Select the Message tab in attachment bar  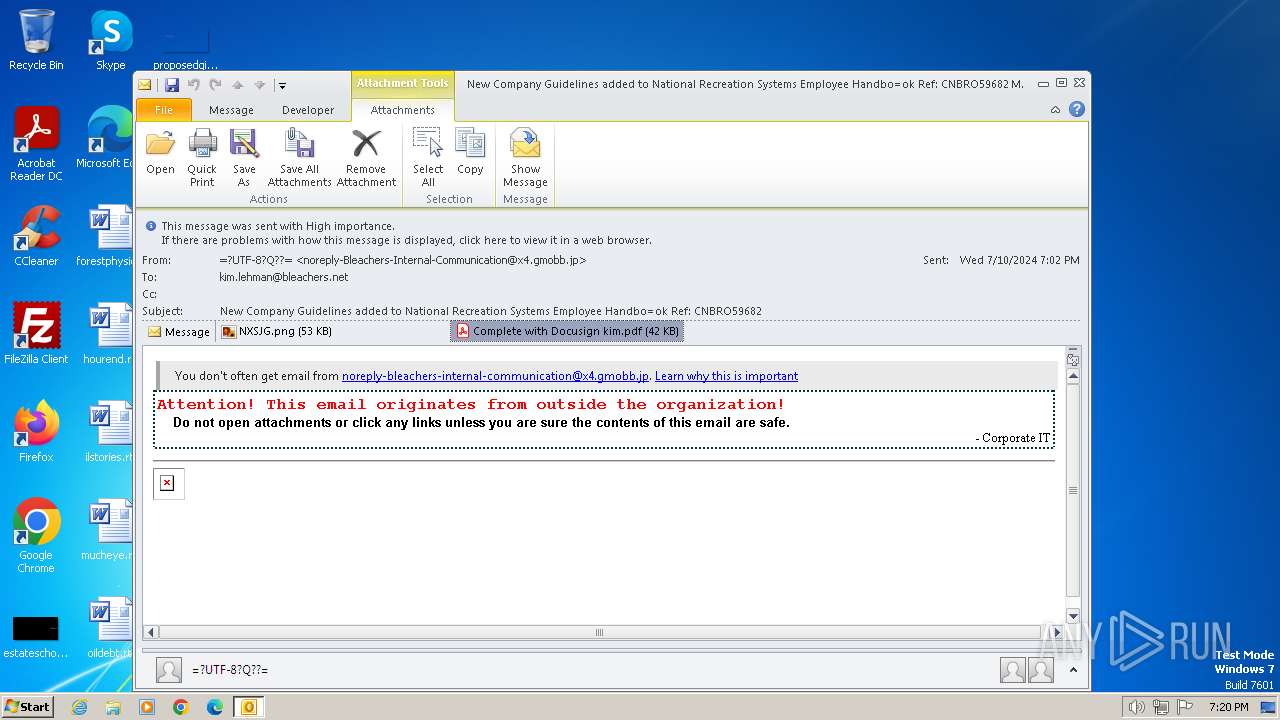[x=178, y=332]
